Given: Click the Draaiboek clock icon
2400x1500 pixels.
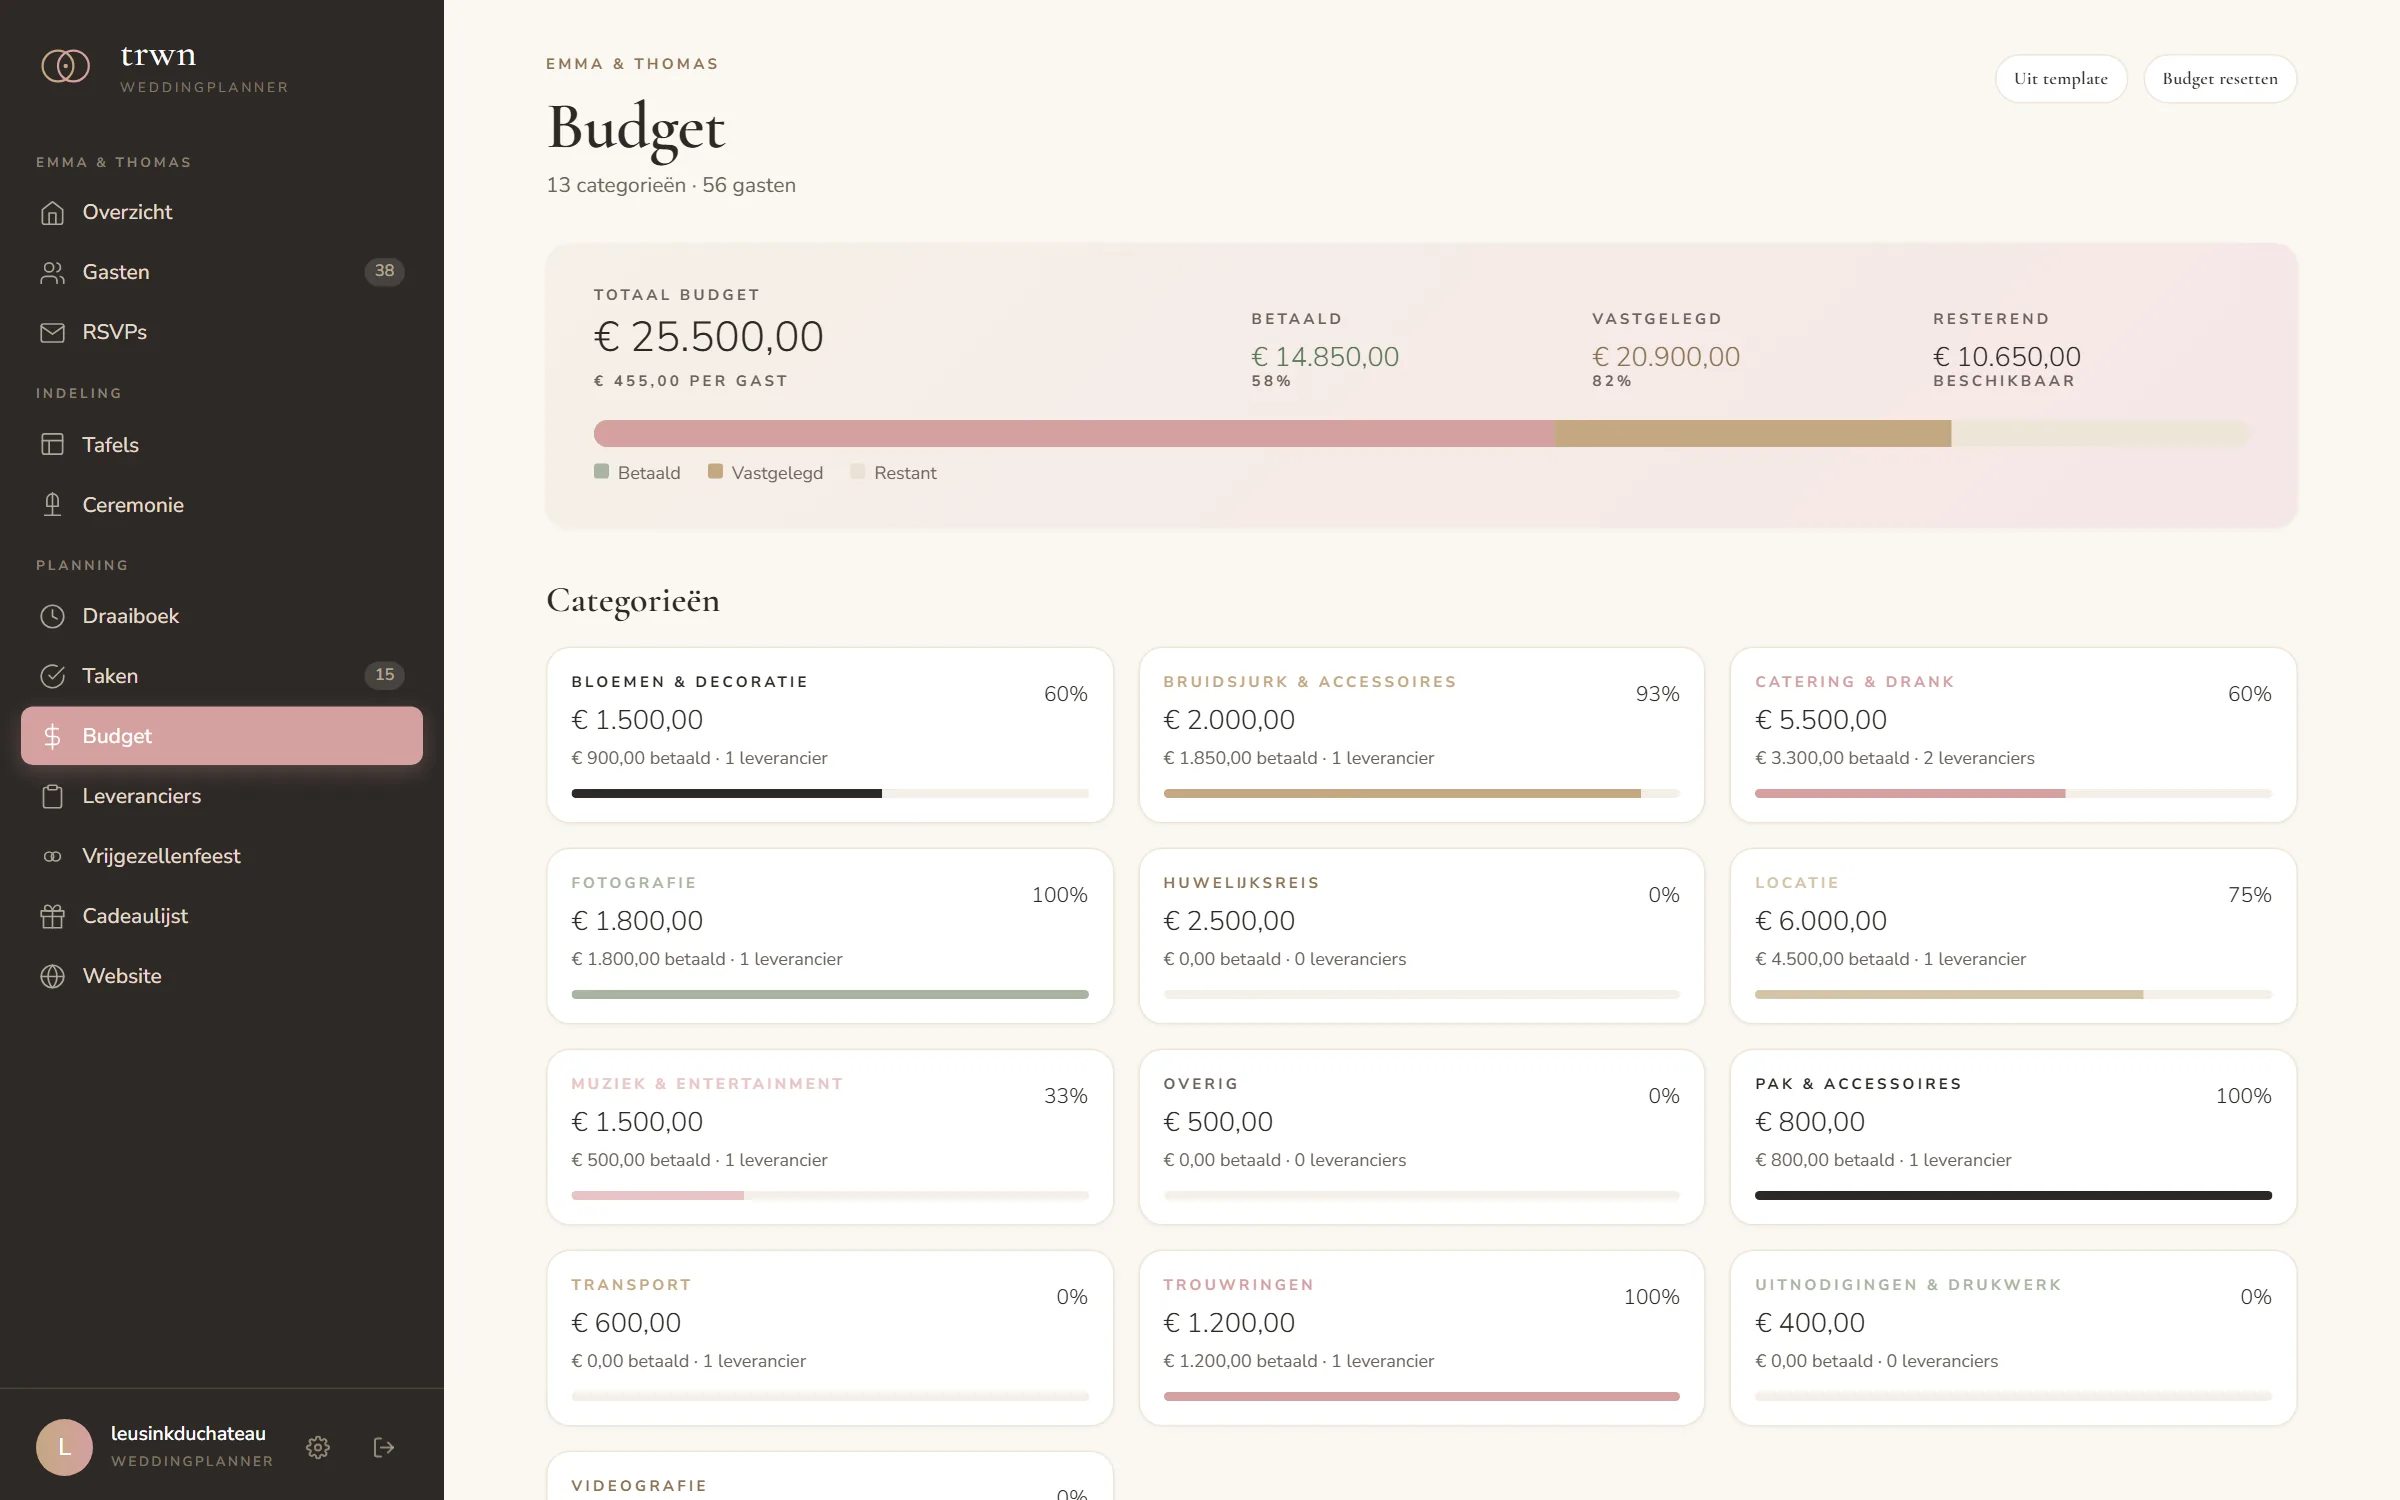Looking at the screenshot, I should tap(52, 616).
